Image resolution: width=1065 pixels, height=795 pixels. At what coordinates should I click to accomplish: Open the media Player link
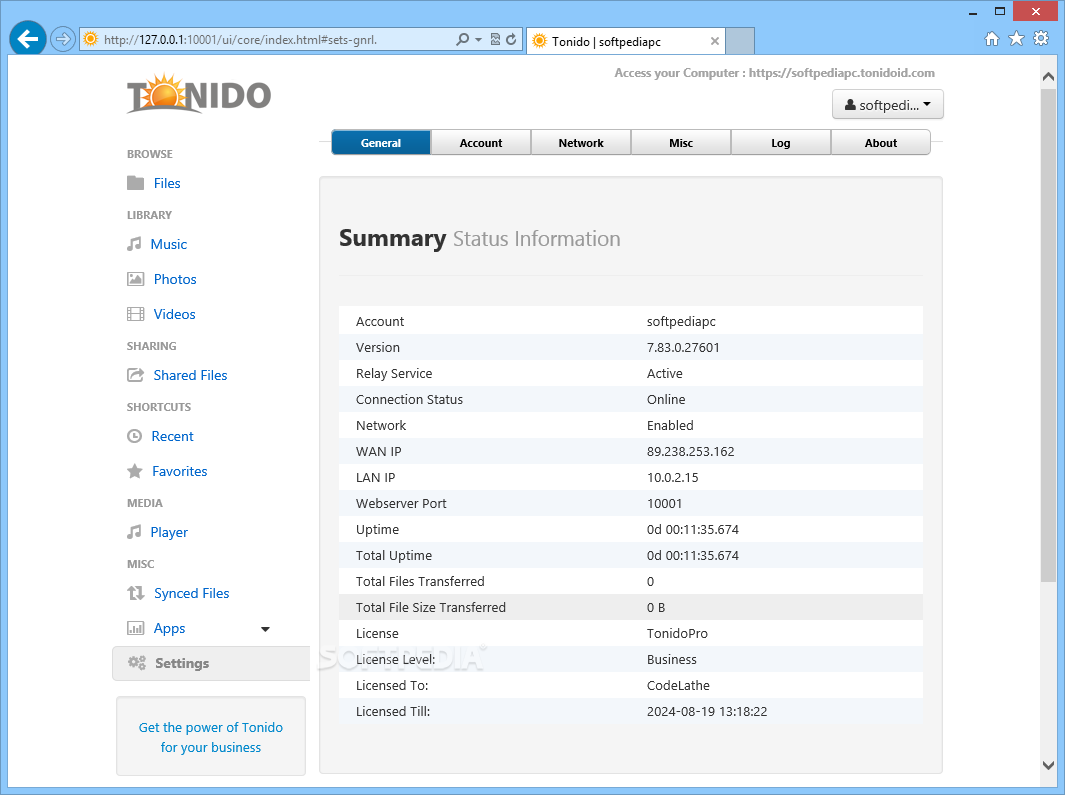[x=169, y=532]
